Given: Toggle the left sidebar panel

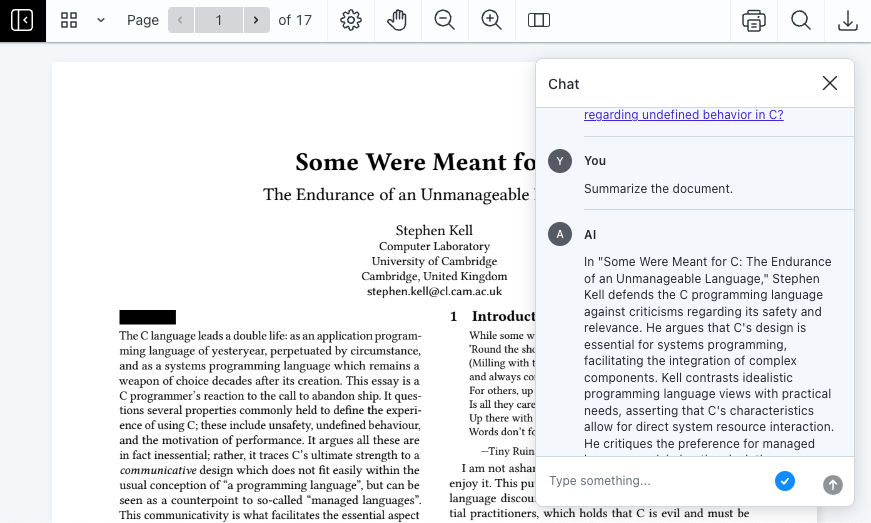Looking at the screenshot, I should [22, 20].
